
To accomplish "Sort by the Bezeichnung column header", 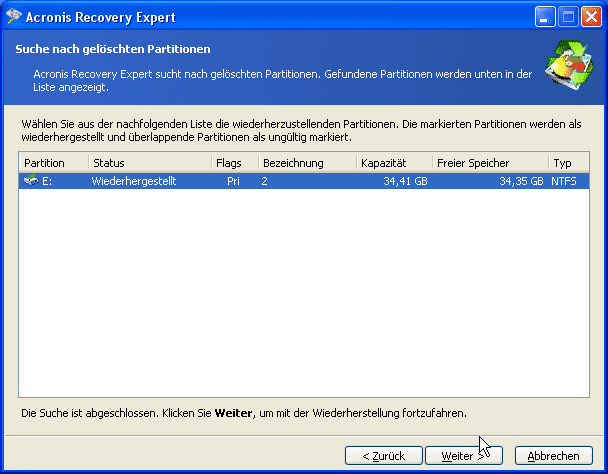I will (x=307, y=163).
